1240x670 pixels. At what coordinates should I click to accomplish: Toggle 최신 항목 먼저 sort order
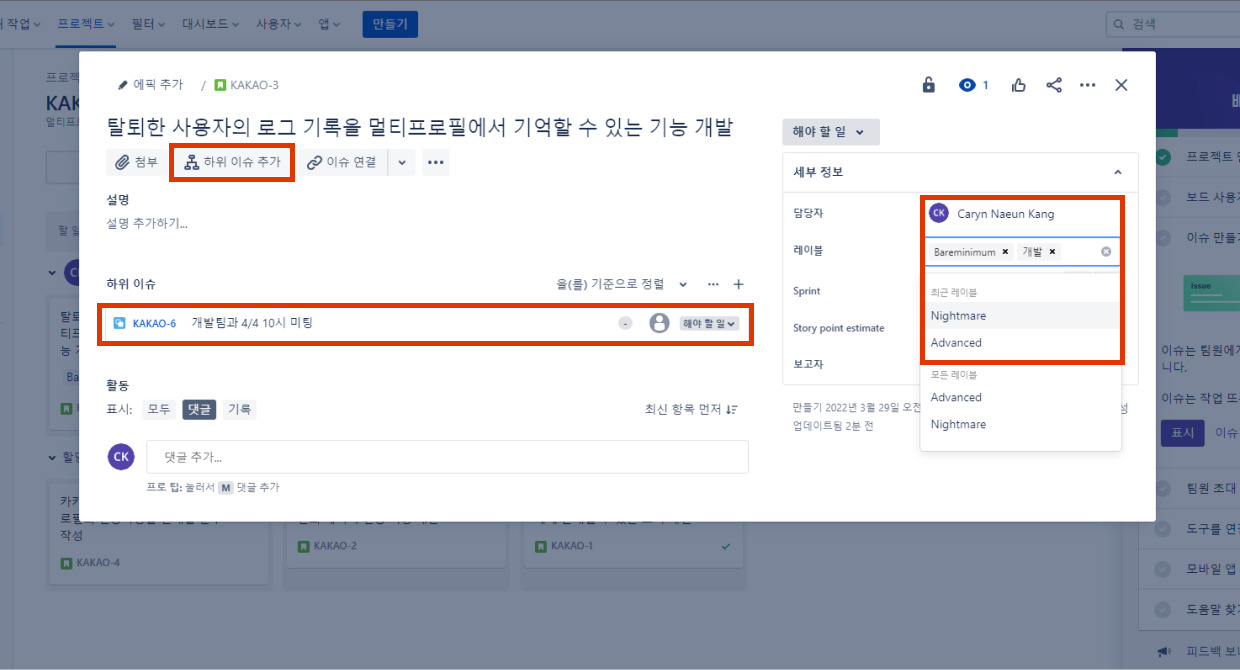click(x=691, y=409)
